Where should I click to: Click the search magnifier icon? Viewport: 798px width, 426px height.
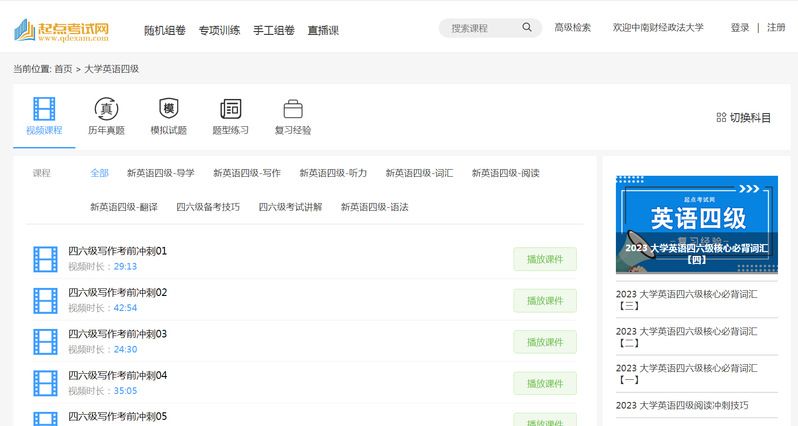pyautogui.click(x=528, y=28)
